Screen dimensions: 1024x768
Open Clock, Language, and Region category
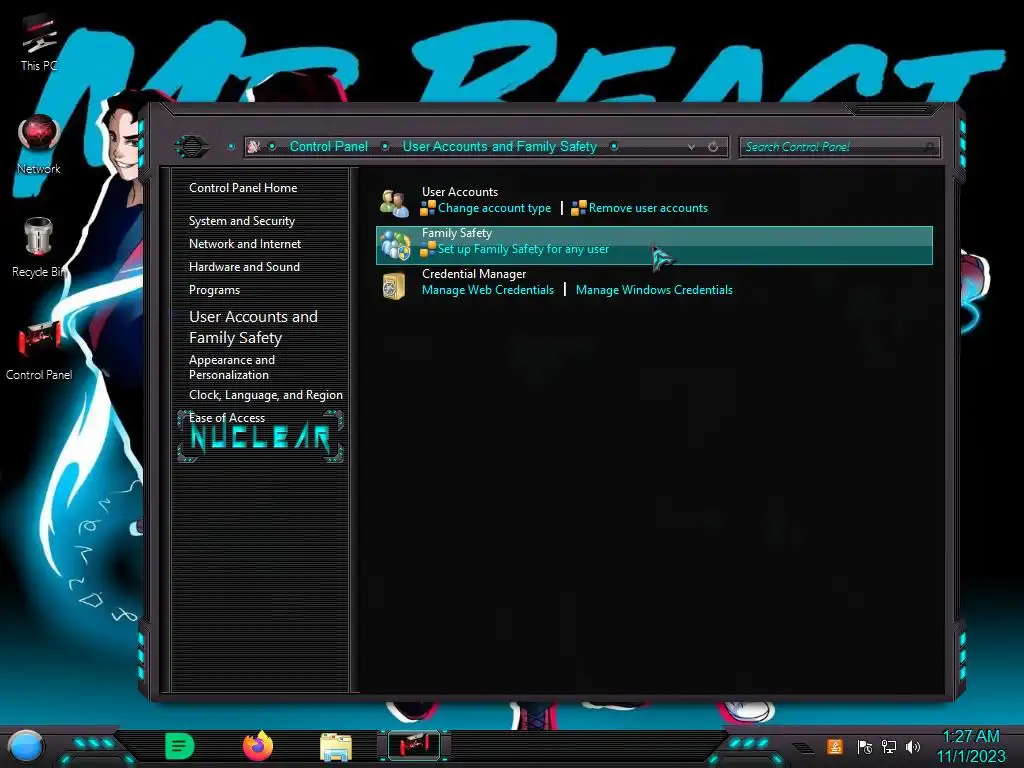[x=266, y=394]
